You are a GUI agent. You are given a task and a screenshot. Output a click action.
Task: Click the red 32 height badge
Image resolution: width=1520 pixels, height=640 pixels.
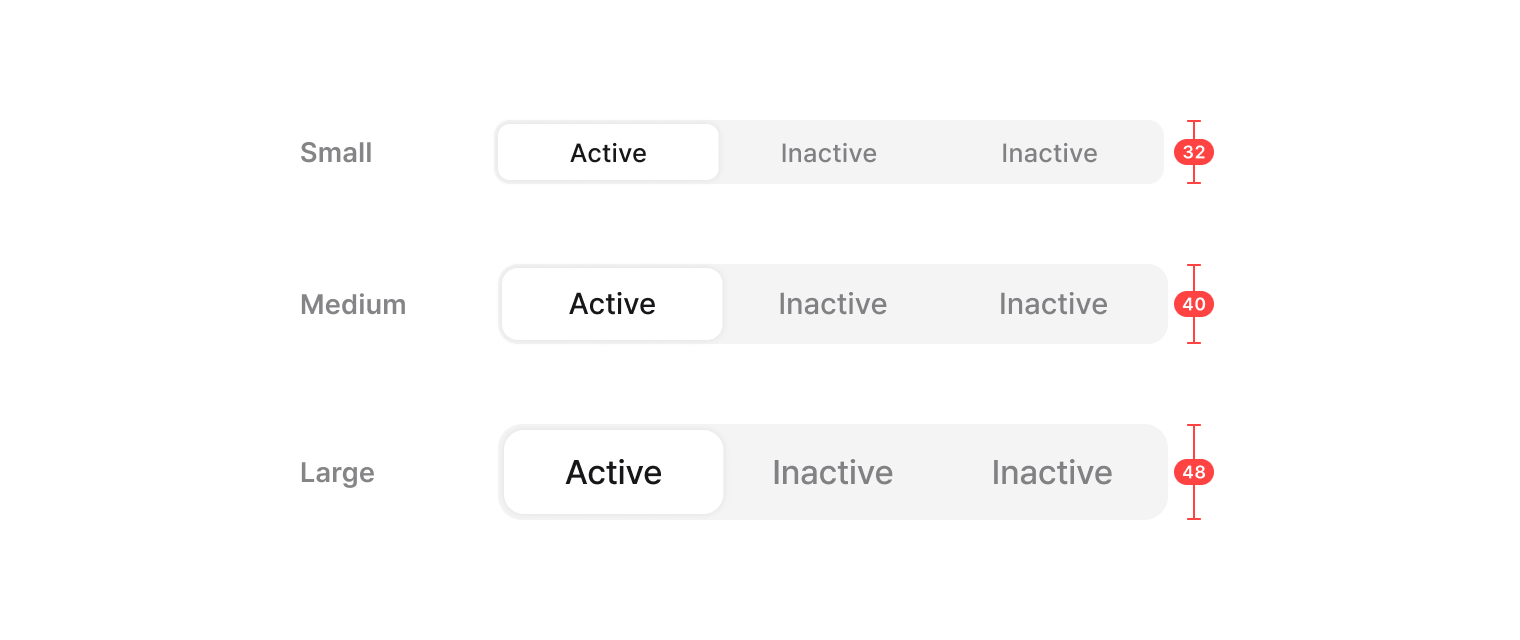click(1194, 153)
